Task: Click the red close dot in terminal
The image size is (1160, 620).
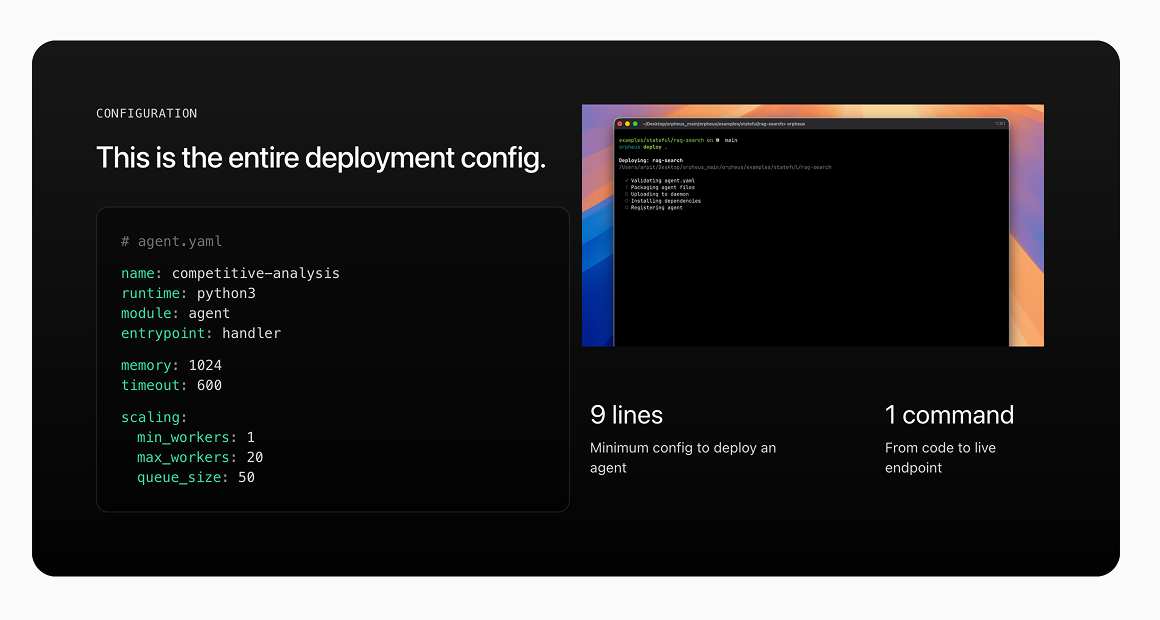Action: click(620, 124)
